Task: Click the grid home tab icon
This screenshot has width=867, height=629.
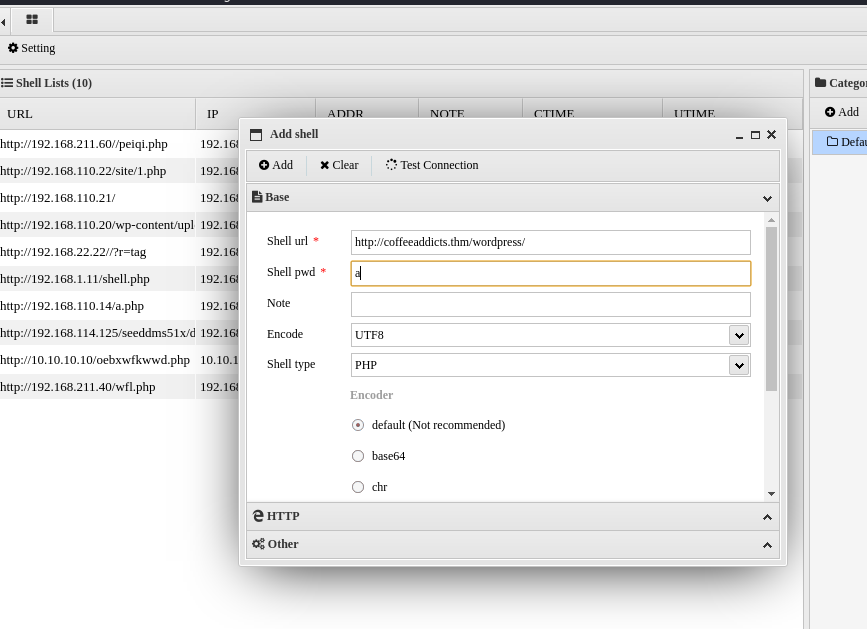Action: click(x=32, y=19)
